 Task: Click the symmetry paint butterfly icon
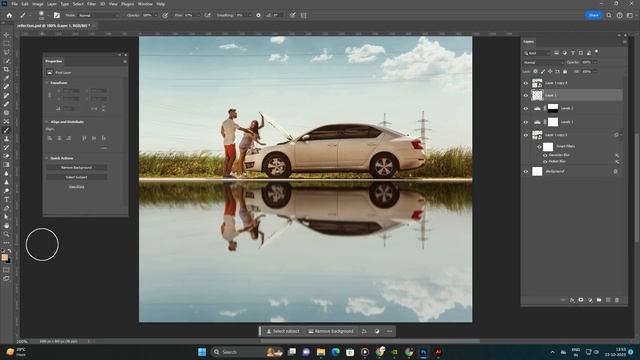tap(303, 15)
